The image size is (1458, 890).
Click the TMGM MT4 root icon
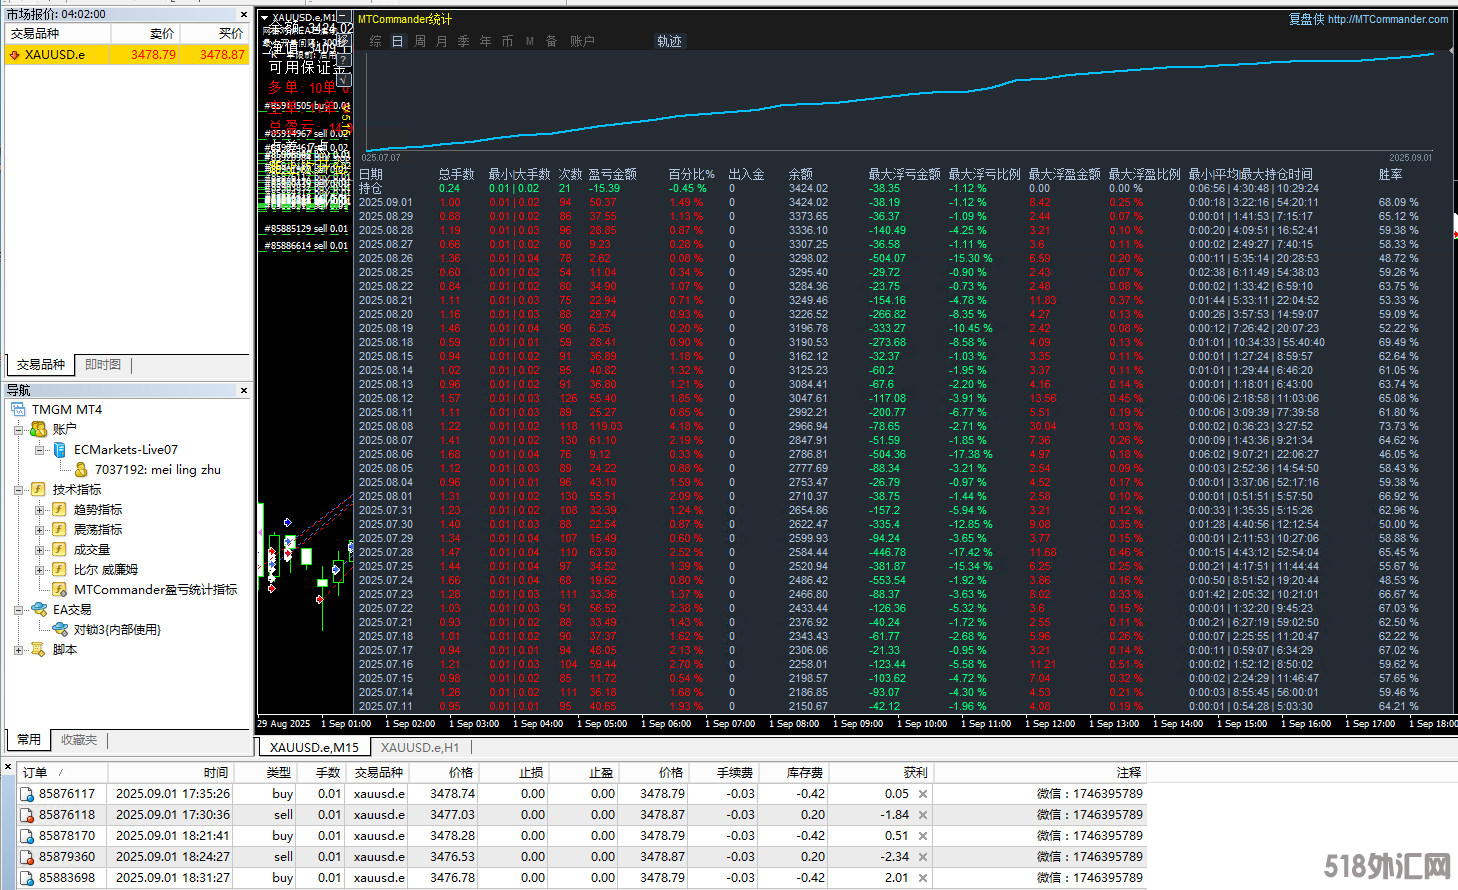[x=18, y=409]
